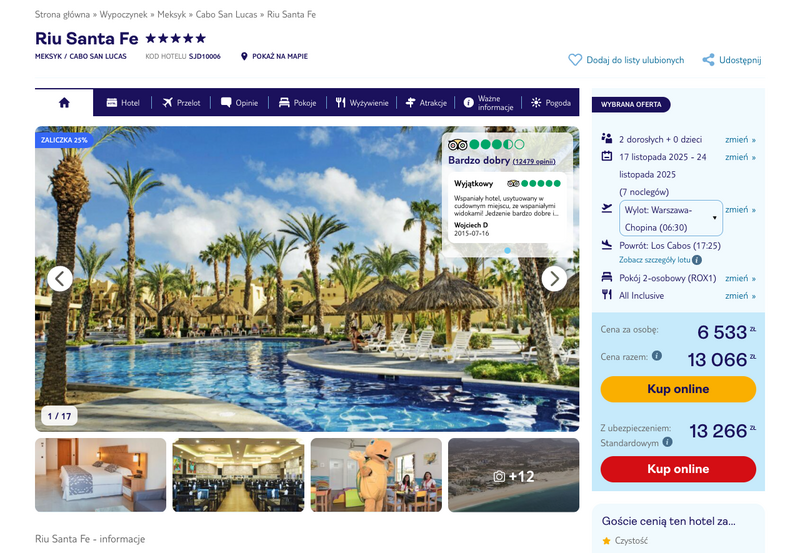Click the yellow Kup online button
The height and width of the screenshot is (553, 800).
coord(678,389)
